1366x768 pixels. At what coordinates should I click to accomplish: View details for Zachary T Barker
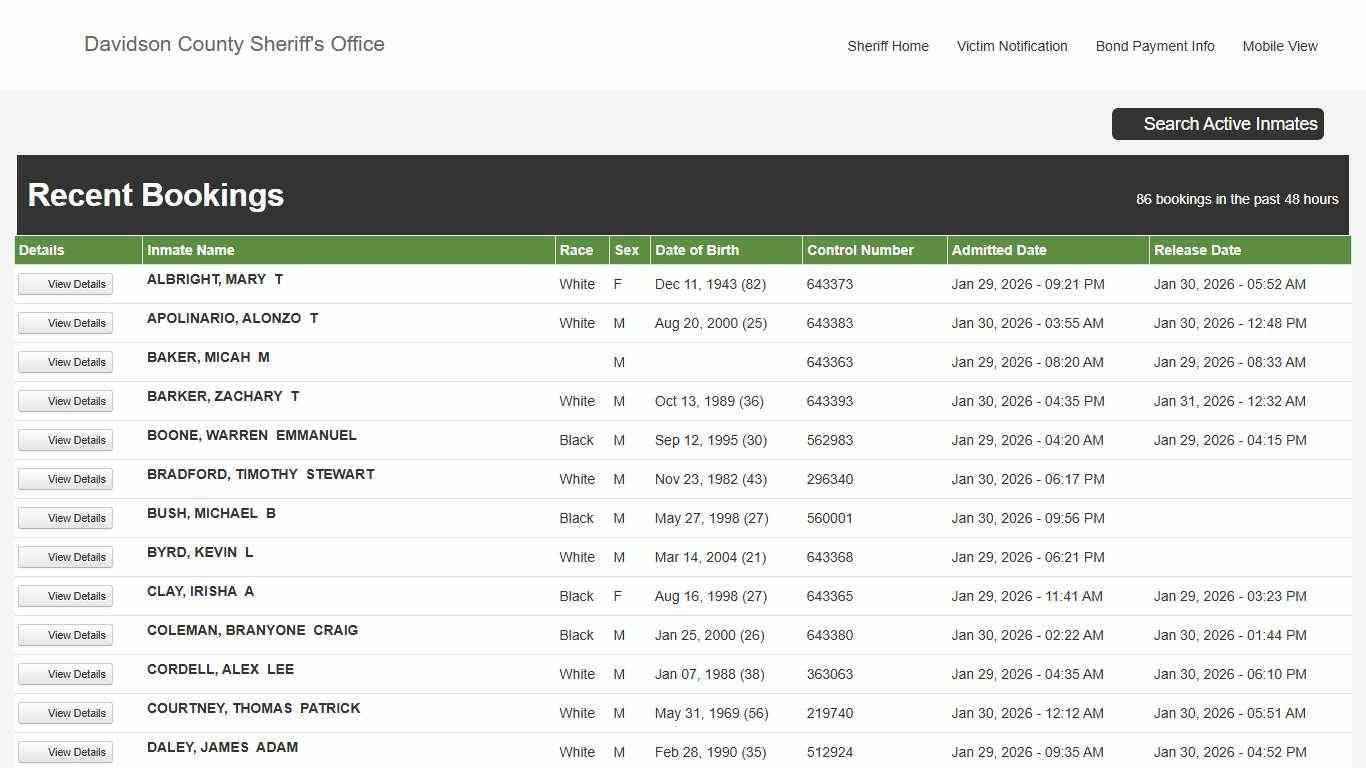[66, 401]
